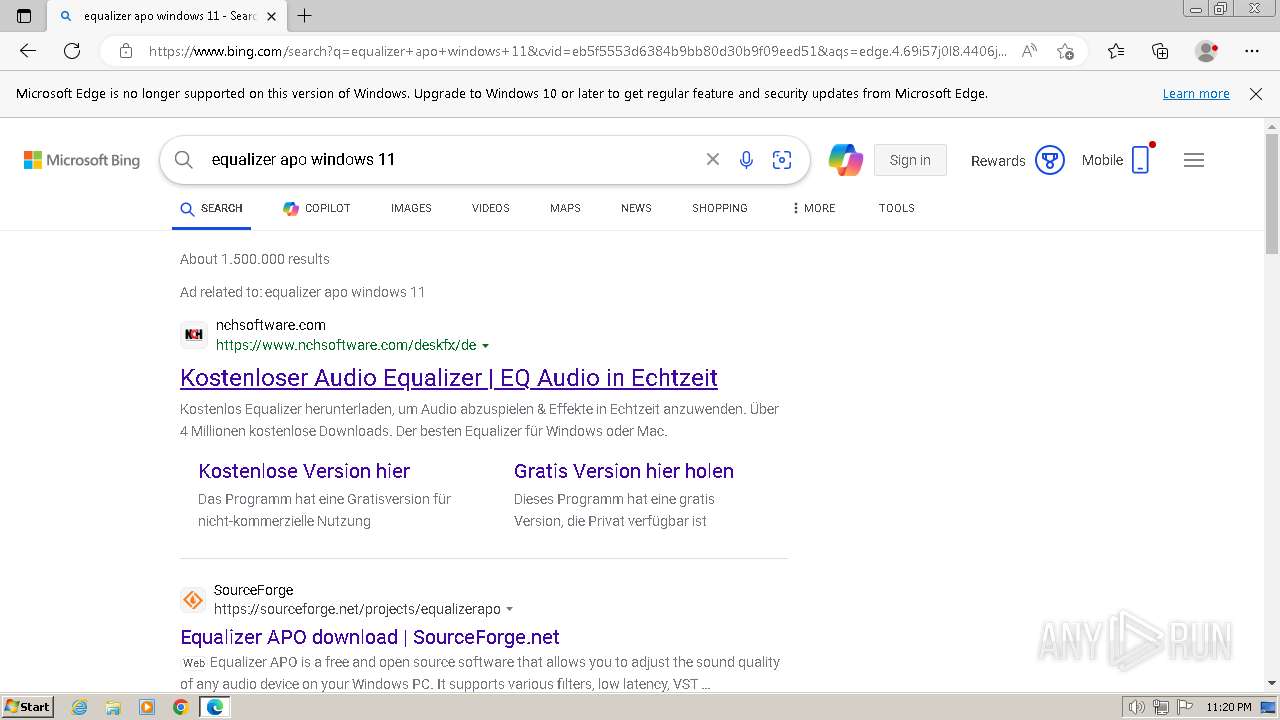Click the scrollbar down arrow
Screen dimensions: 1280x720
coord(1272,683)
